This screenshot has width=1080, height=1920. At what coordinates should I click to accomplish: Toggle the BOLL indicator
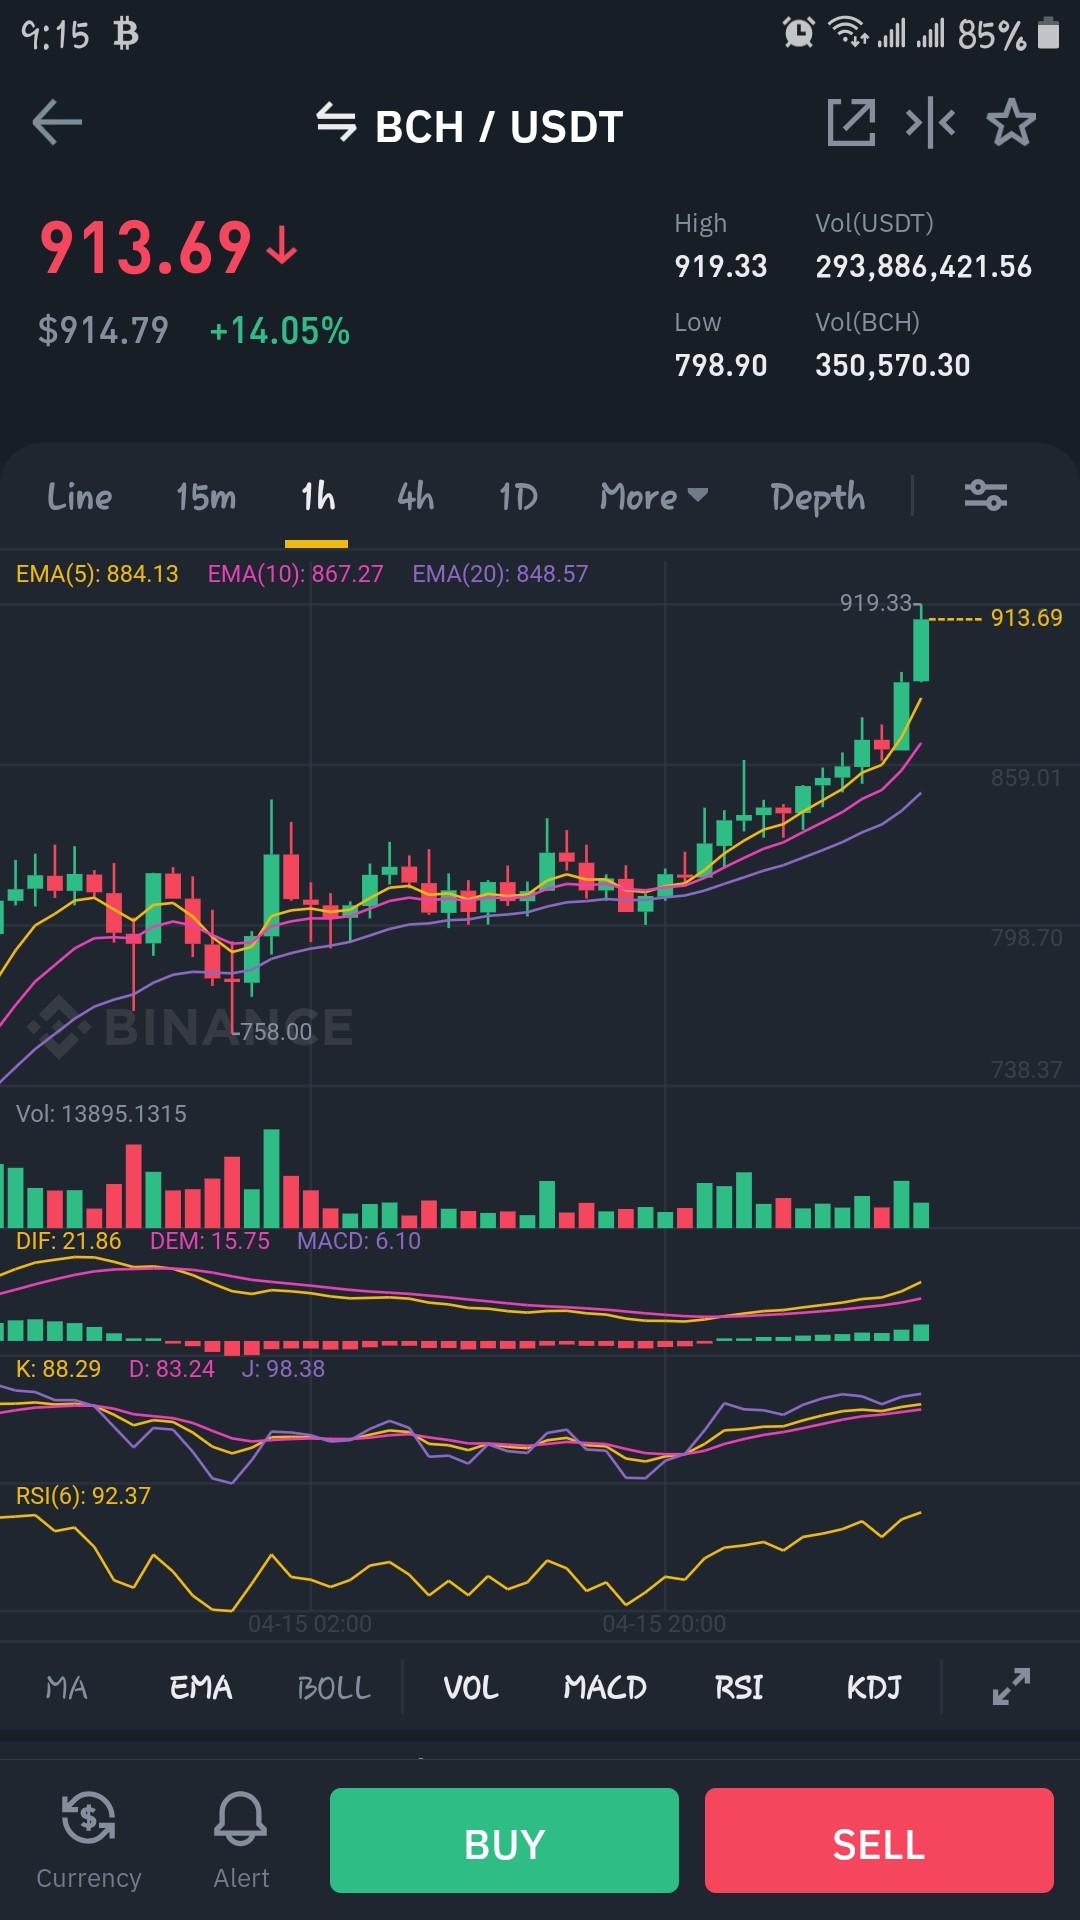pos(334,1688)
